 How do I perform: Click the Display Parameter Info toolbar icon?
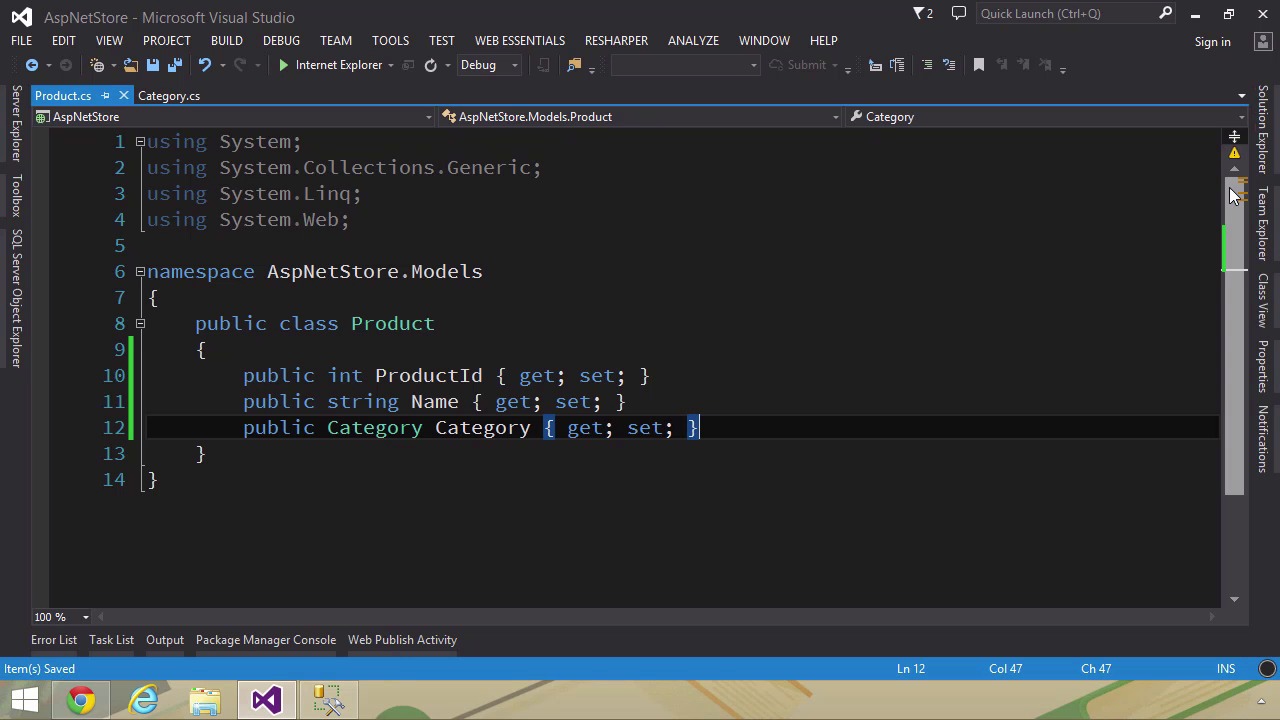pyautogui.click(x=875, y=65)
